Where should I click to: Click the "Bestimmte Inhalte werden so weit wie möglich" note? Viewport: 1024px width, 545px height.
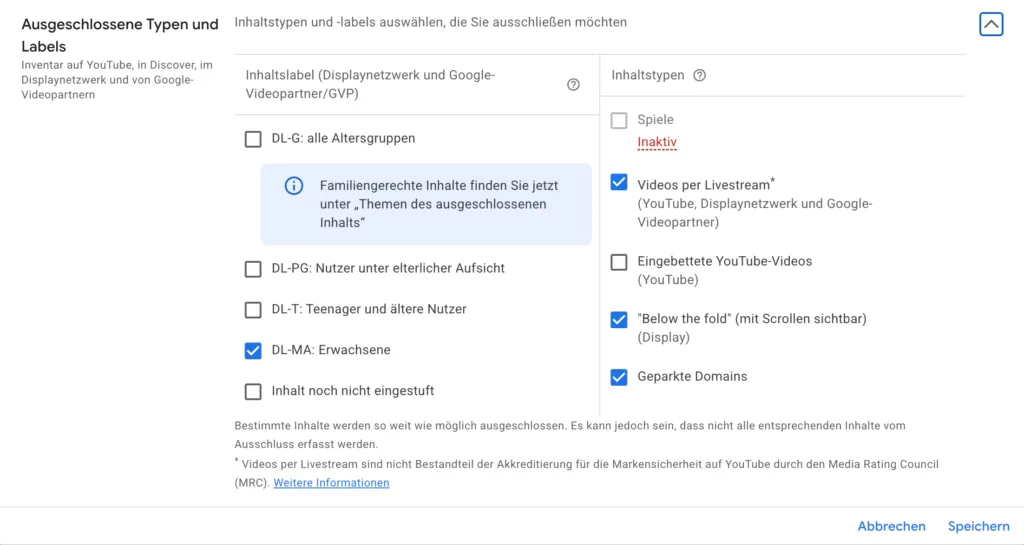(570, 435)
